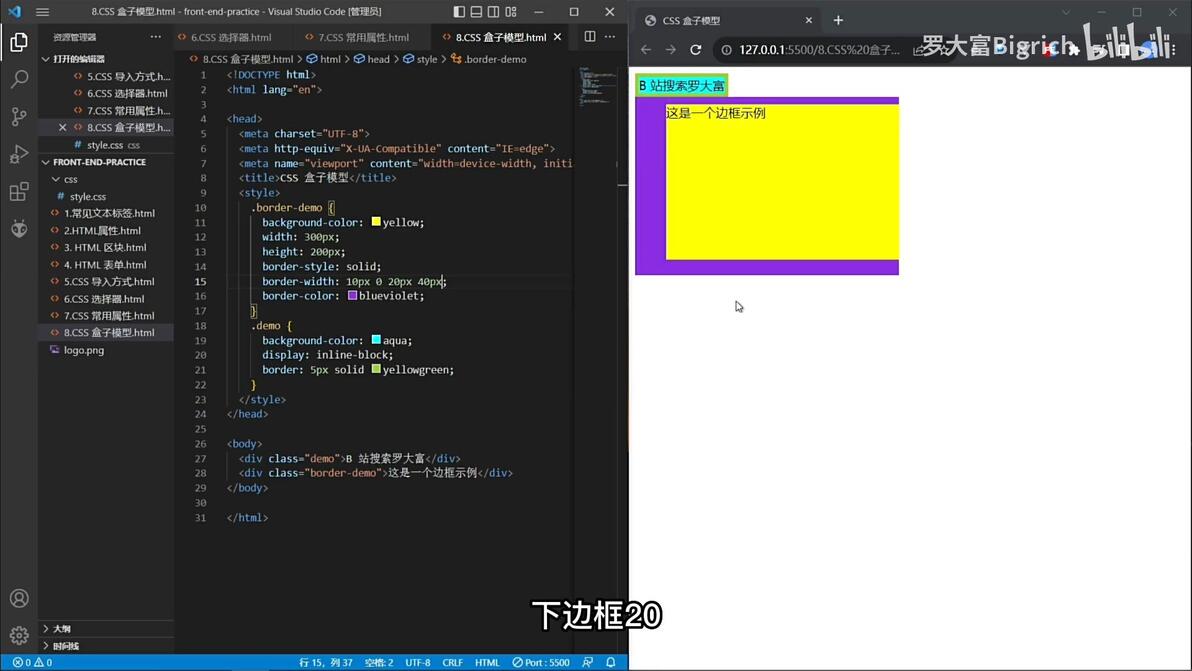Open the alien-face icon in the activity bar

pyautogui.click(x=19, y=228)
